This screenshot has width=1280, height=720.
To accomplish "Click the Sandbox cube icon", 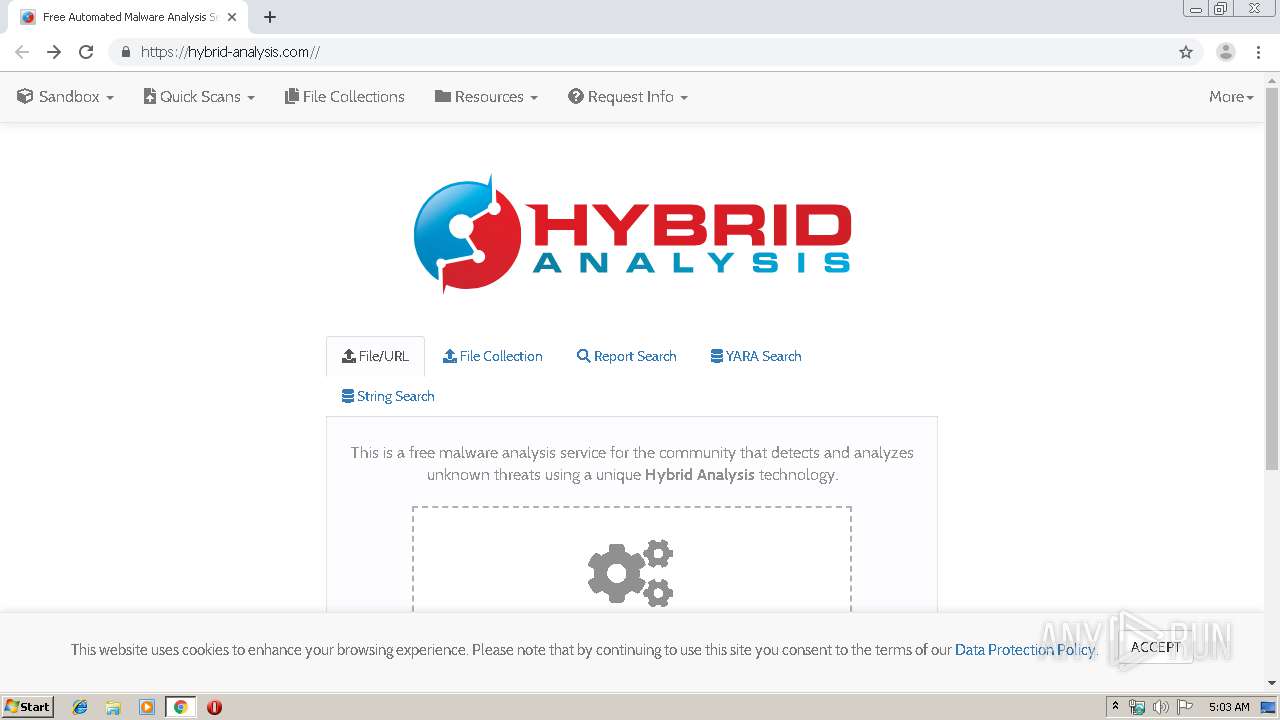I will (25, 96).
